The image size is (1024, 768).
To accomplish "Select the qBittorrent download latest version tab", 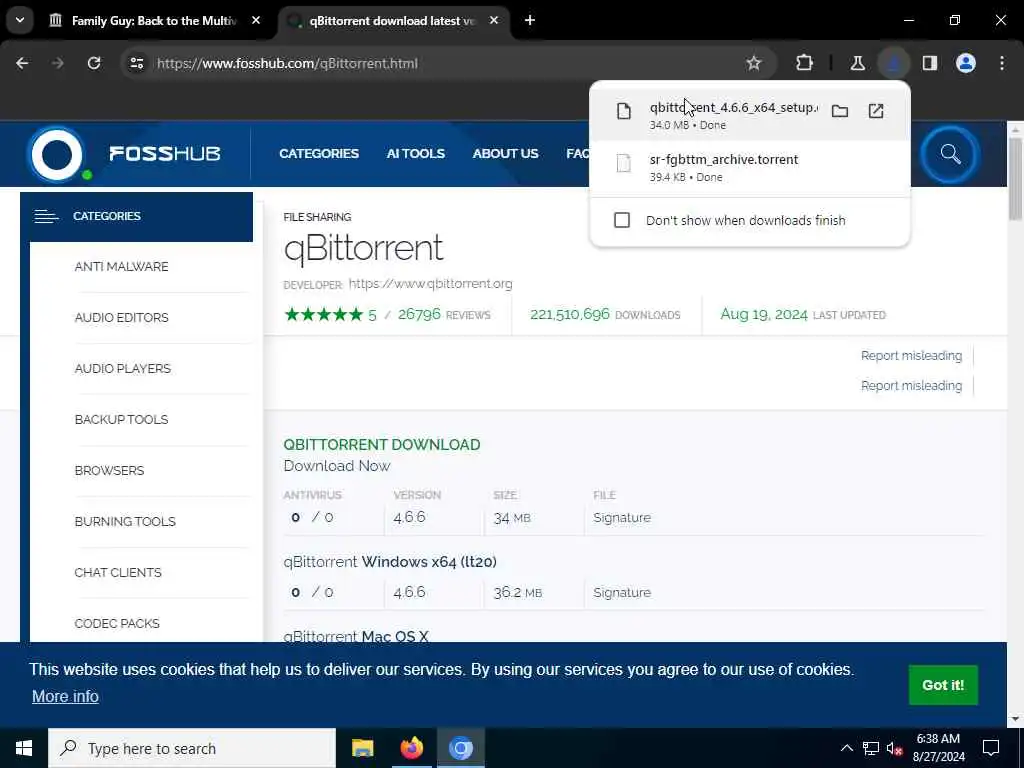I will pos(392,21).
